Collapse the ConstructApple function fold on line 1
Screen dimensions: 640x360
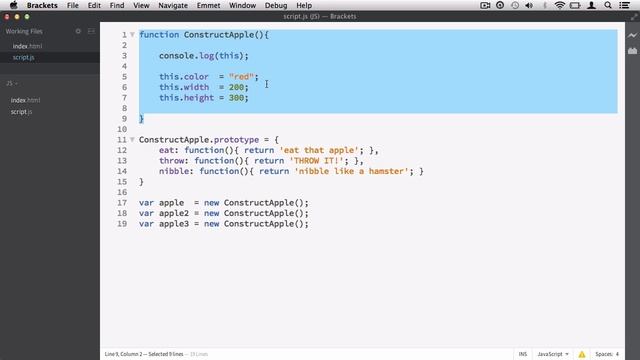132,35
